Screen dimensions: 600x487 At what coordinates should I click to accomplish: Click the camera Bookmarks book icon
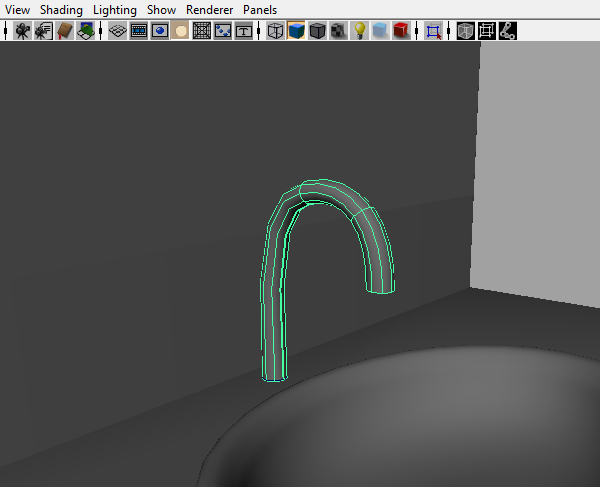(x=65, y=31)
